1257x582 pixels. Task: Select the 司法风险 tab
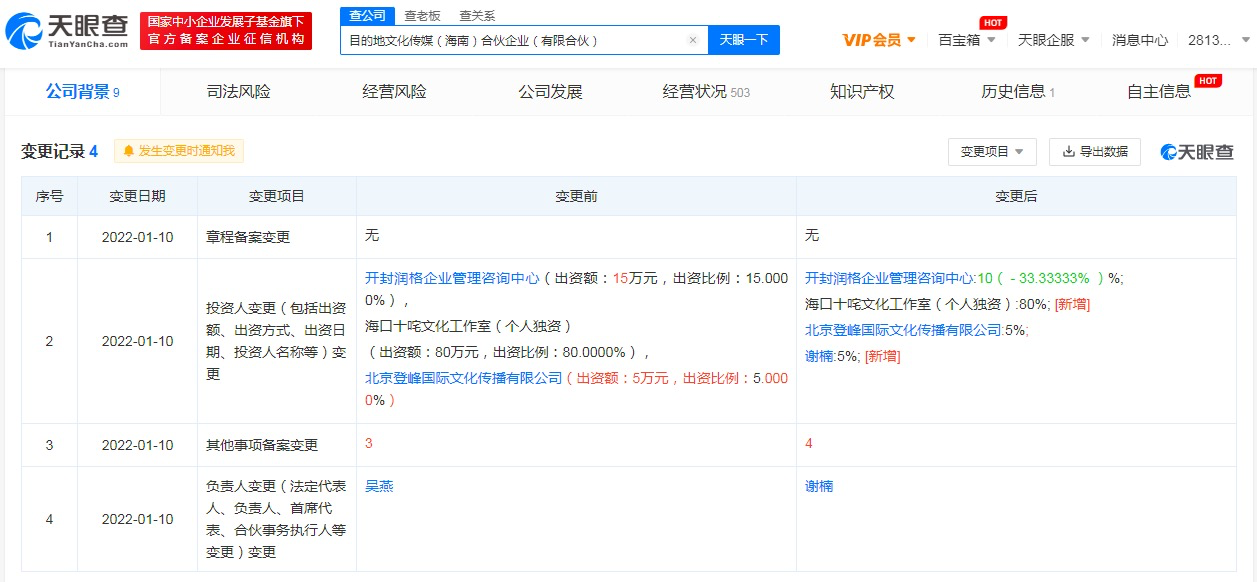coord(238,92)
